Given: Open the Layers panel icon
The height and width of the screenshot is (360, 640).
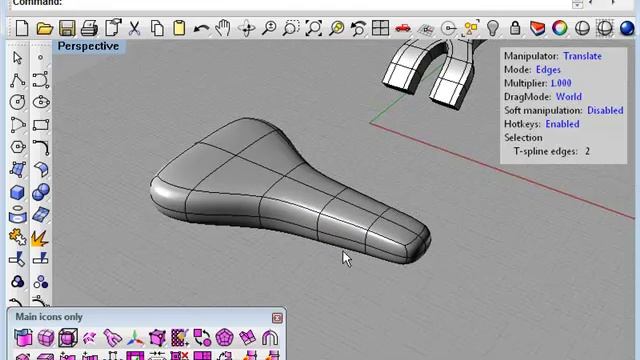Looking at the screenshot, I should tap(537, 29).
